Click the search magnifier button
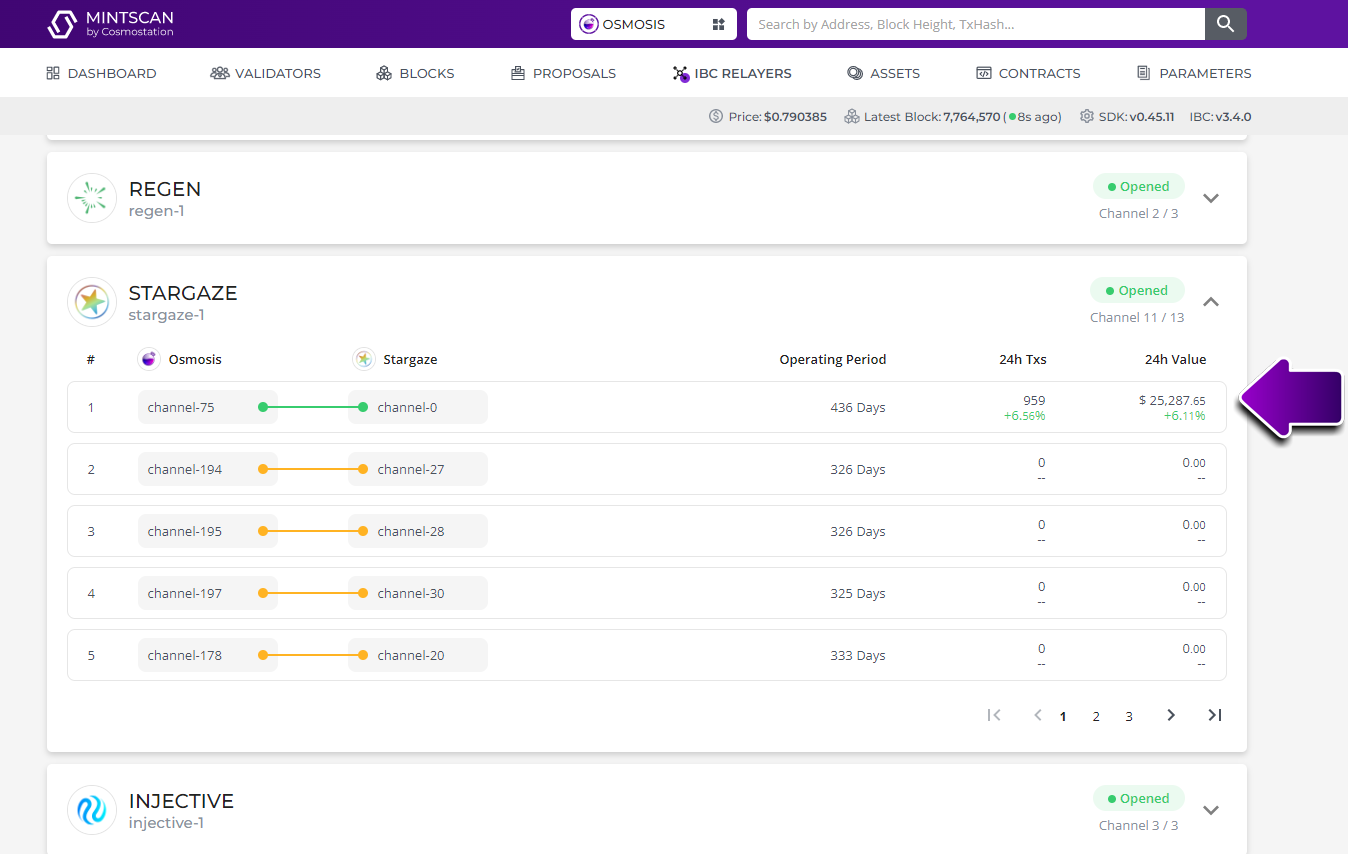Screen dimensions: 1348x854 [x=1225, y=24]
